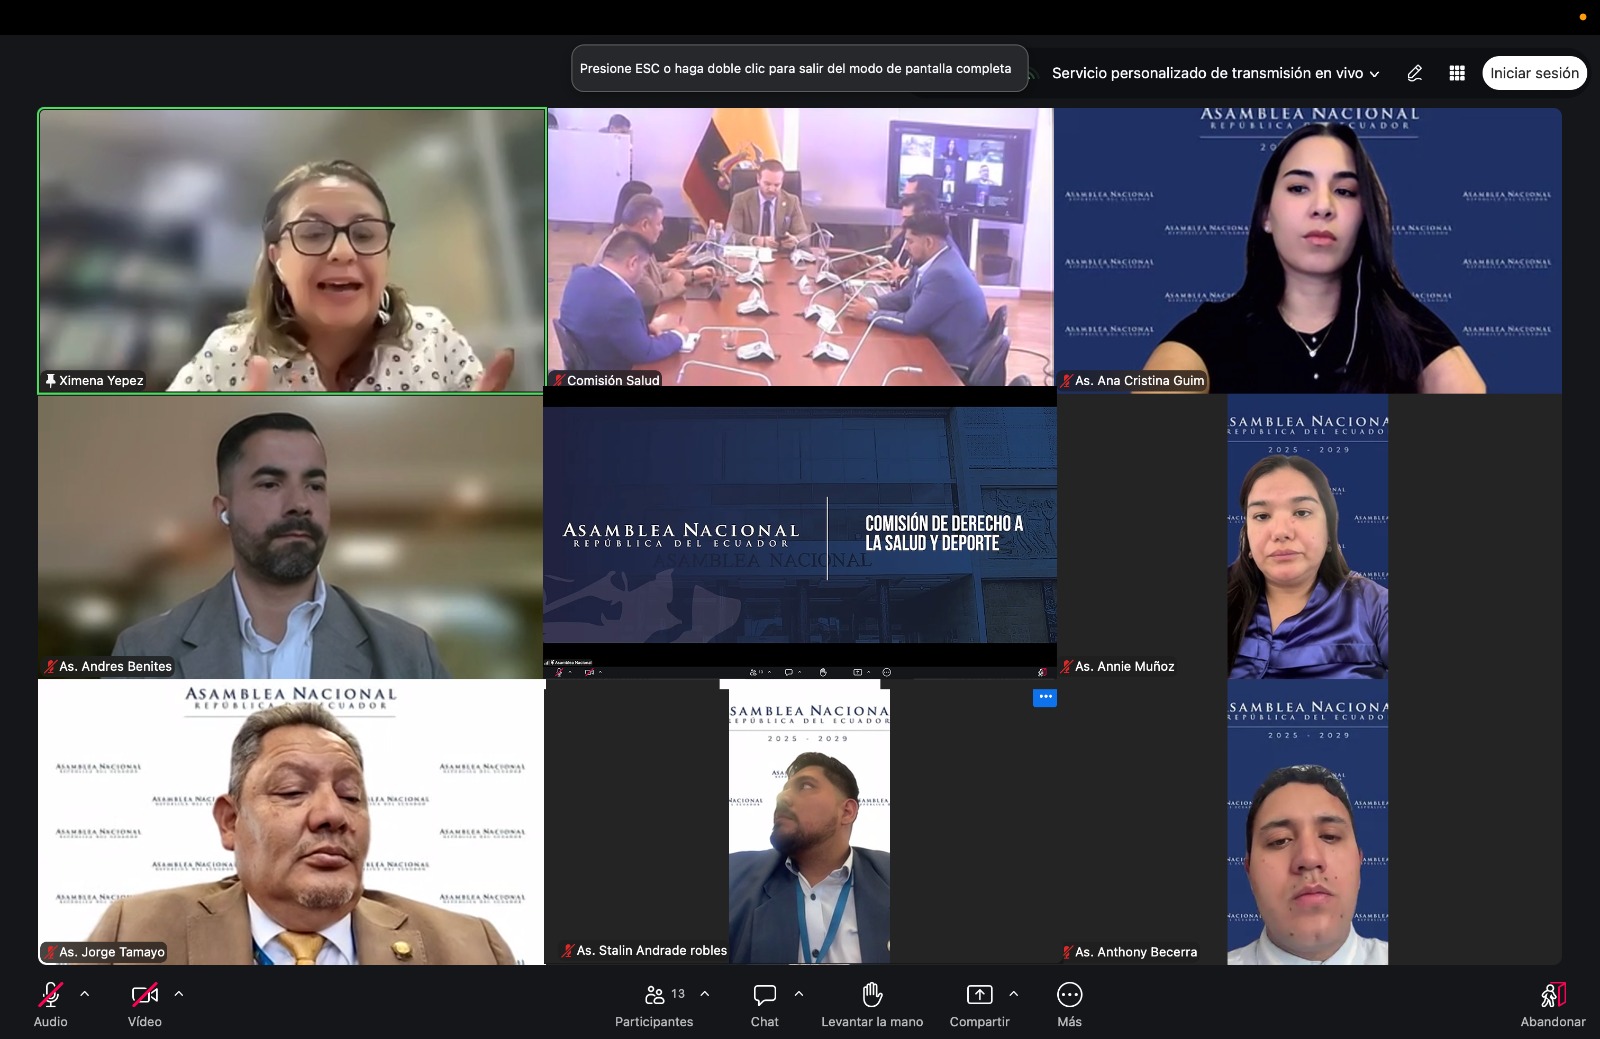Screen dimensions: 1600x1039
Task: Click the "Ximena Yepez" name label
Action: coord(101,381)
